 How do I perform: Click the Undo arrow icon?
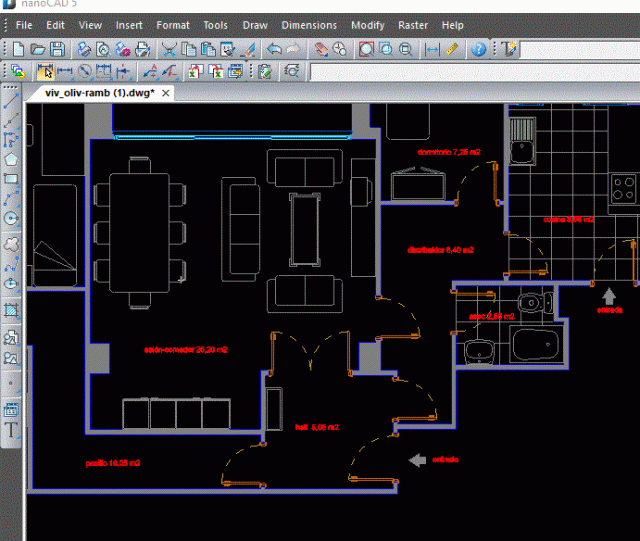click(x=273, y=48)
